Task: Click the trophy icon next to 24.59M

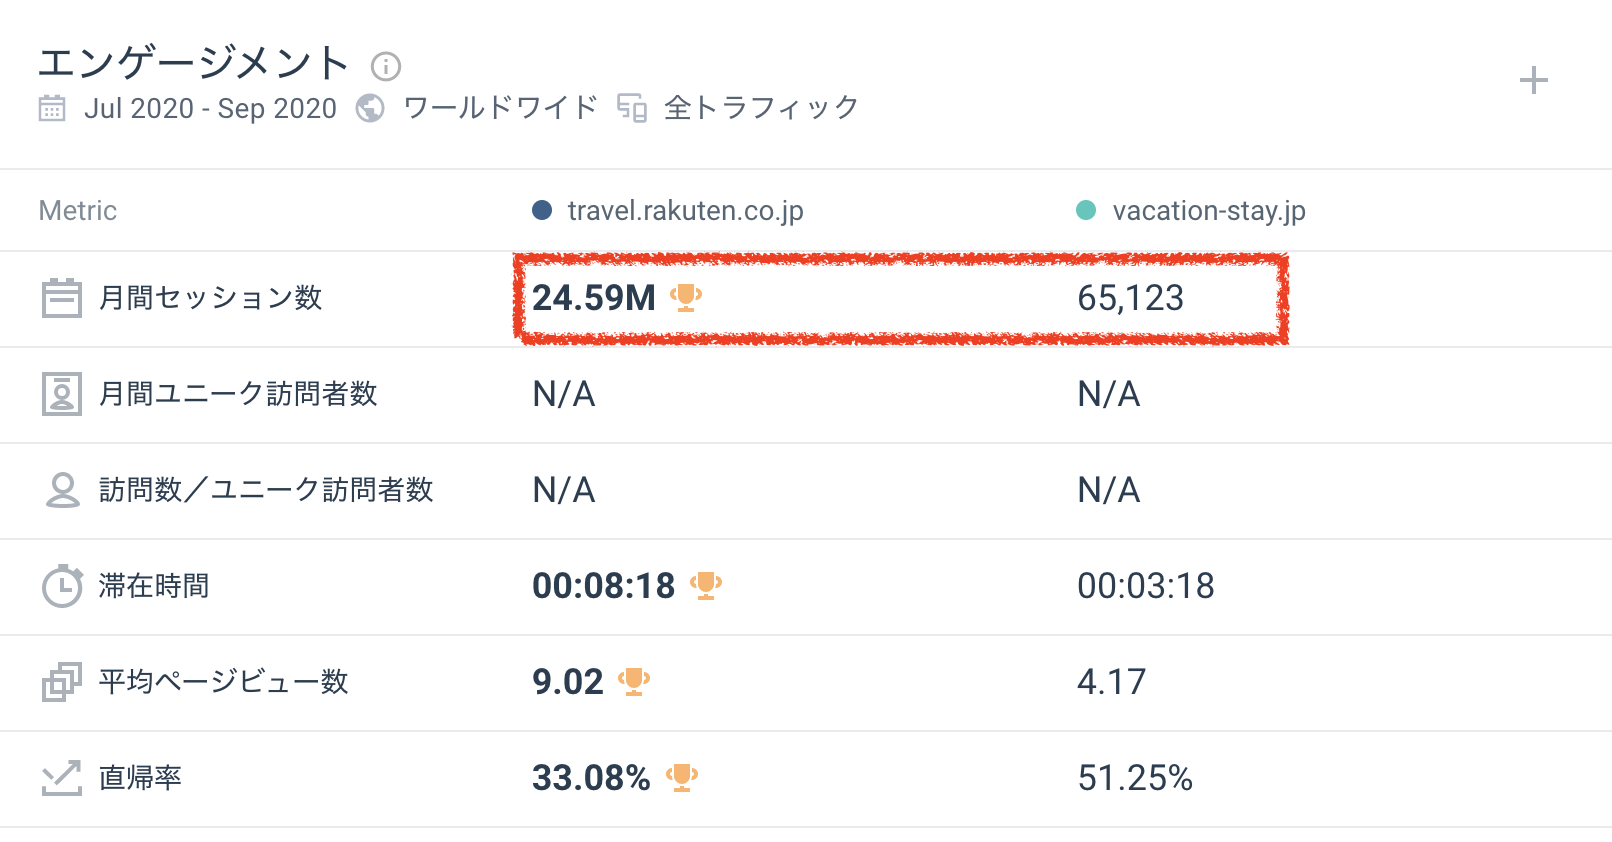Action: click(x=686, y=297)
